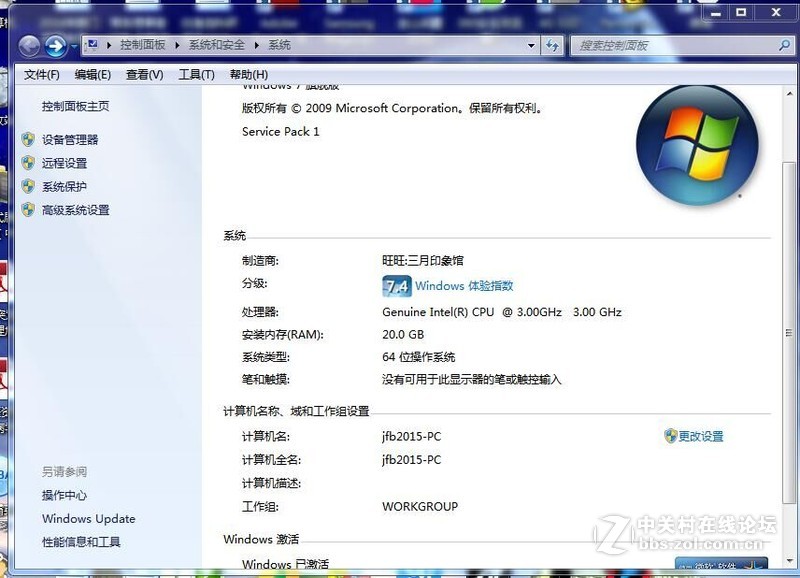Expand arrow before 控制面板 breadcrumb
This screenshot has height=578, width=800.
tap(109, 45)
